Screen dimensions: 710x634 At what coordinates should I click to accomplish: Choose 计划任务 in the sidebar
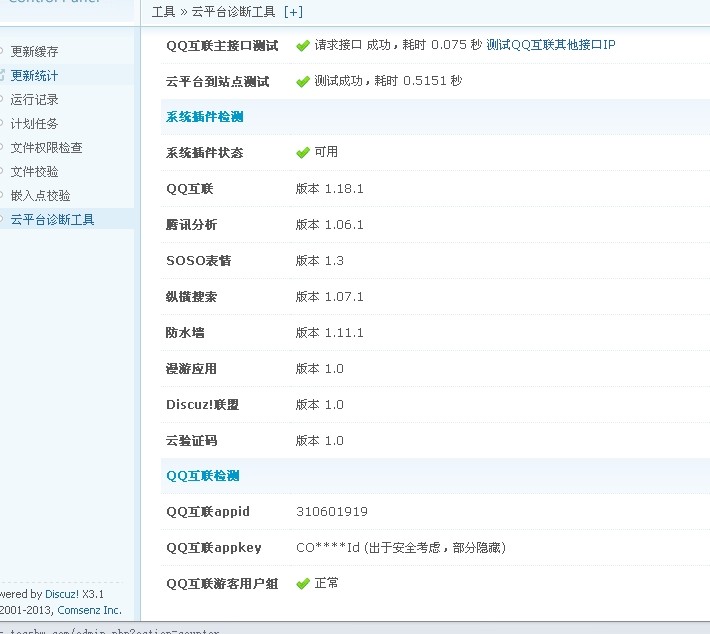pos(34,124)
